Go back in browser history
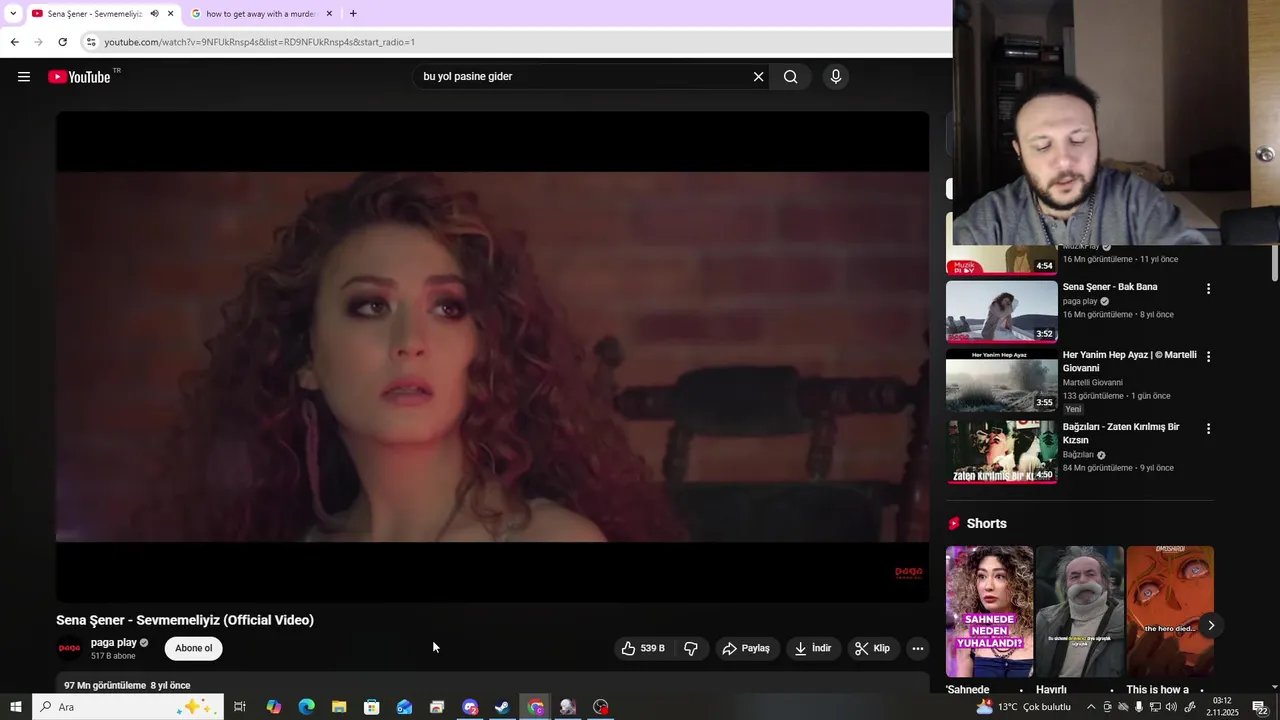Viewport: 1280px width, 720px height. (x=15, y=42)
